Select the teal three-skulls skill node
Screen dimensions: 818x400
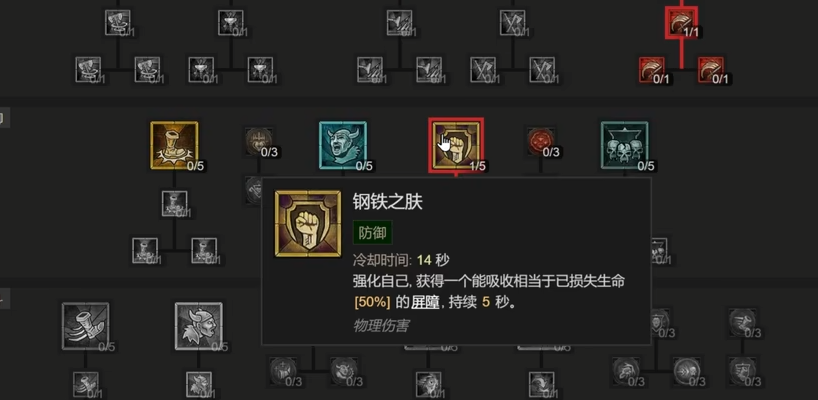click(x=624, y=146)
